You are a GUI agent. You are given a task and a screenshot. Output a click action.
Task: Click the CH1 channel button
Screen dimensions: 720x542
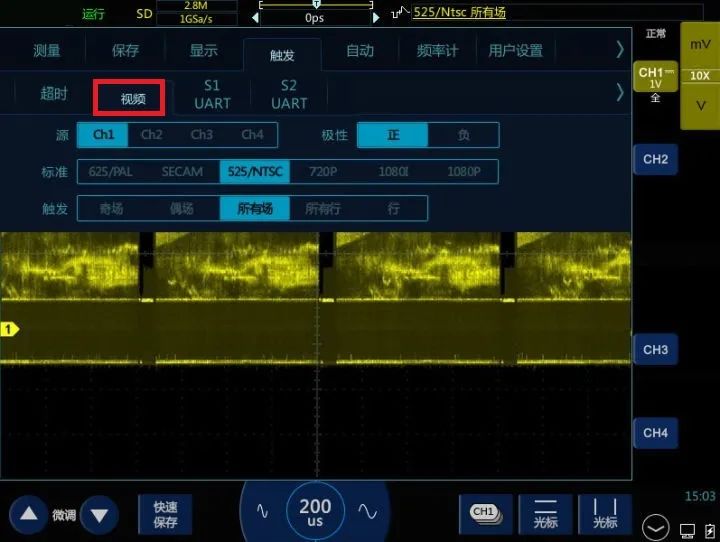pyautogui.click(x=655, y=77)
